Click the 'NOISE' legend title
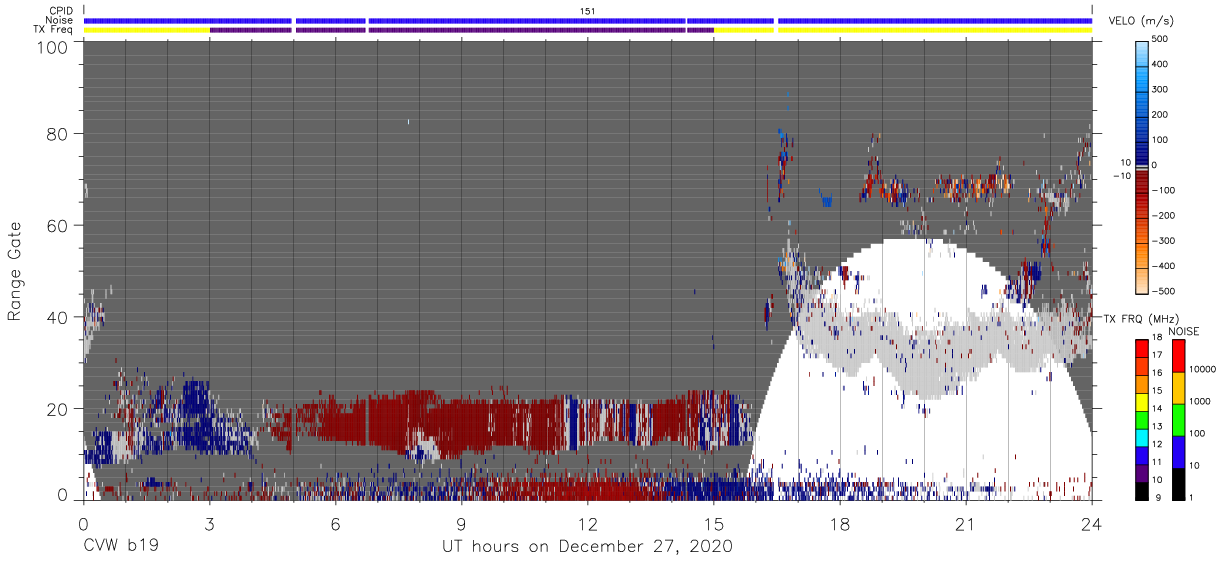The width and height of the screenshot is (1228, 567). (1184, 331)
